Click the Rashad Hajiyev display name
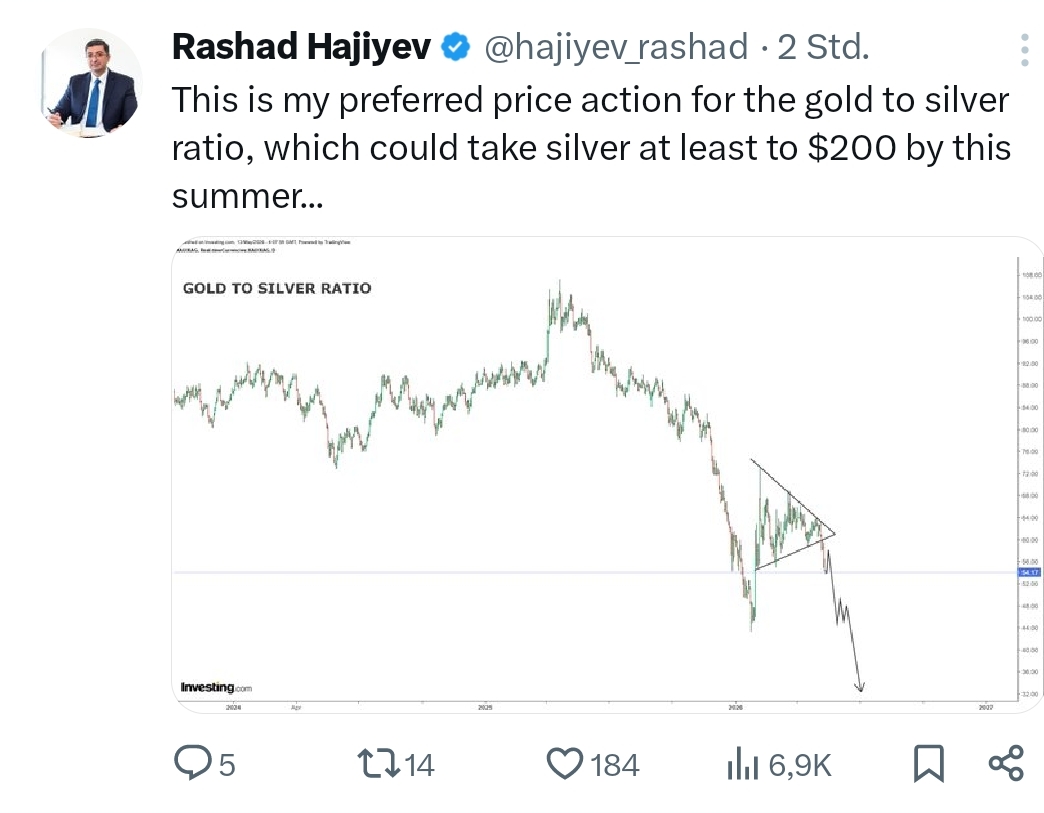The width and height of the screenshot is (1044, 813). point(302,47)
